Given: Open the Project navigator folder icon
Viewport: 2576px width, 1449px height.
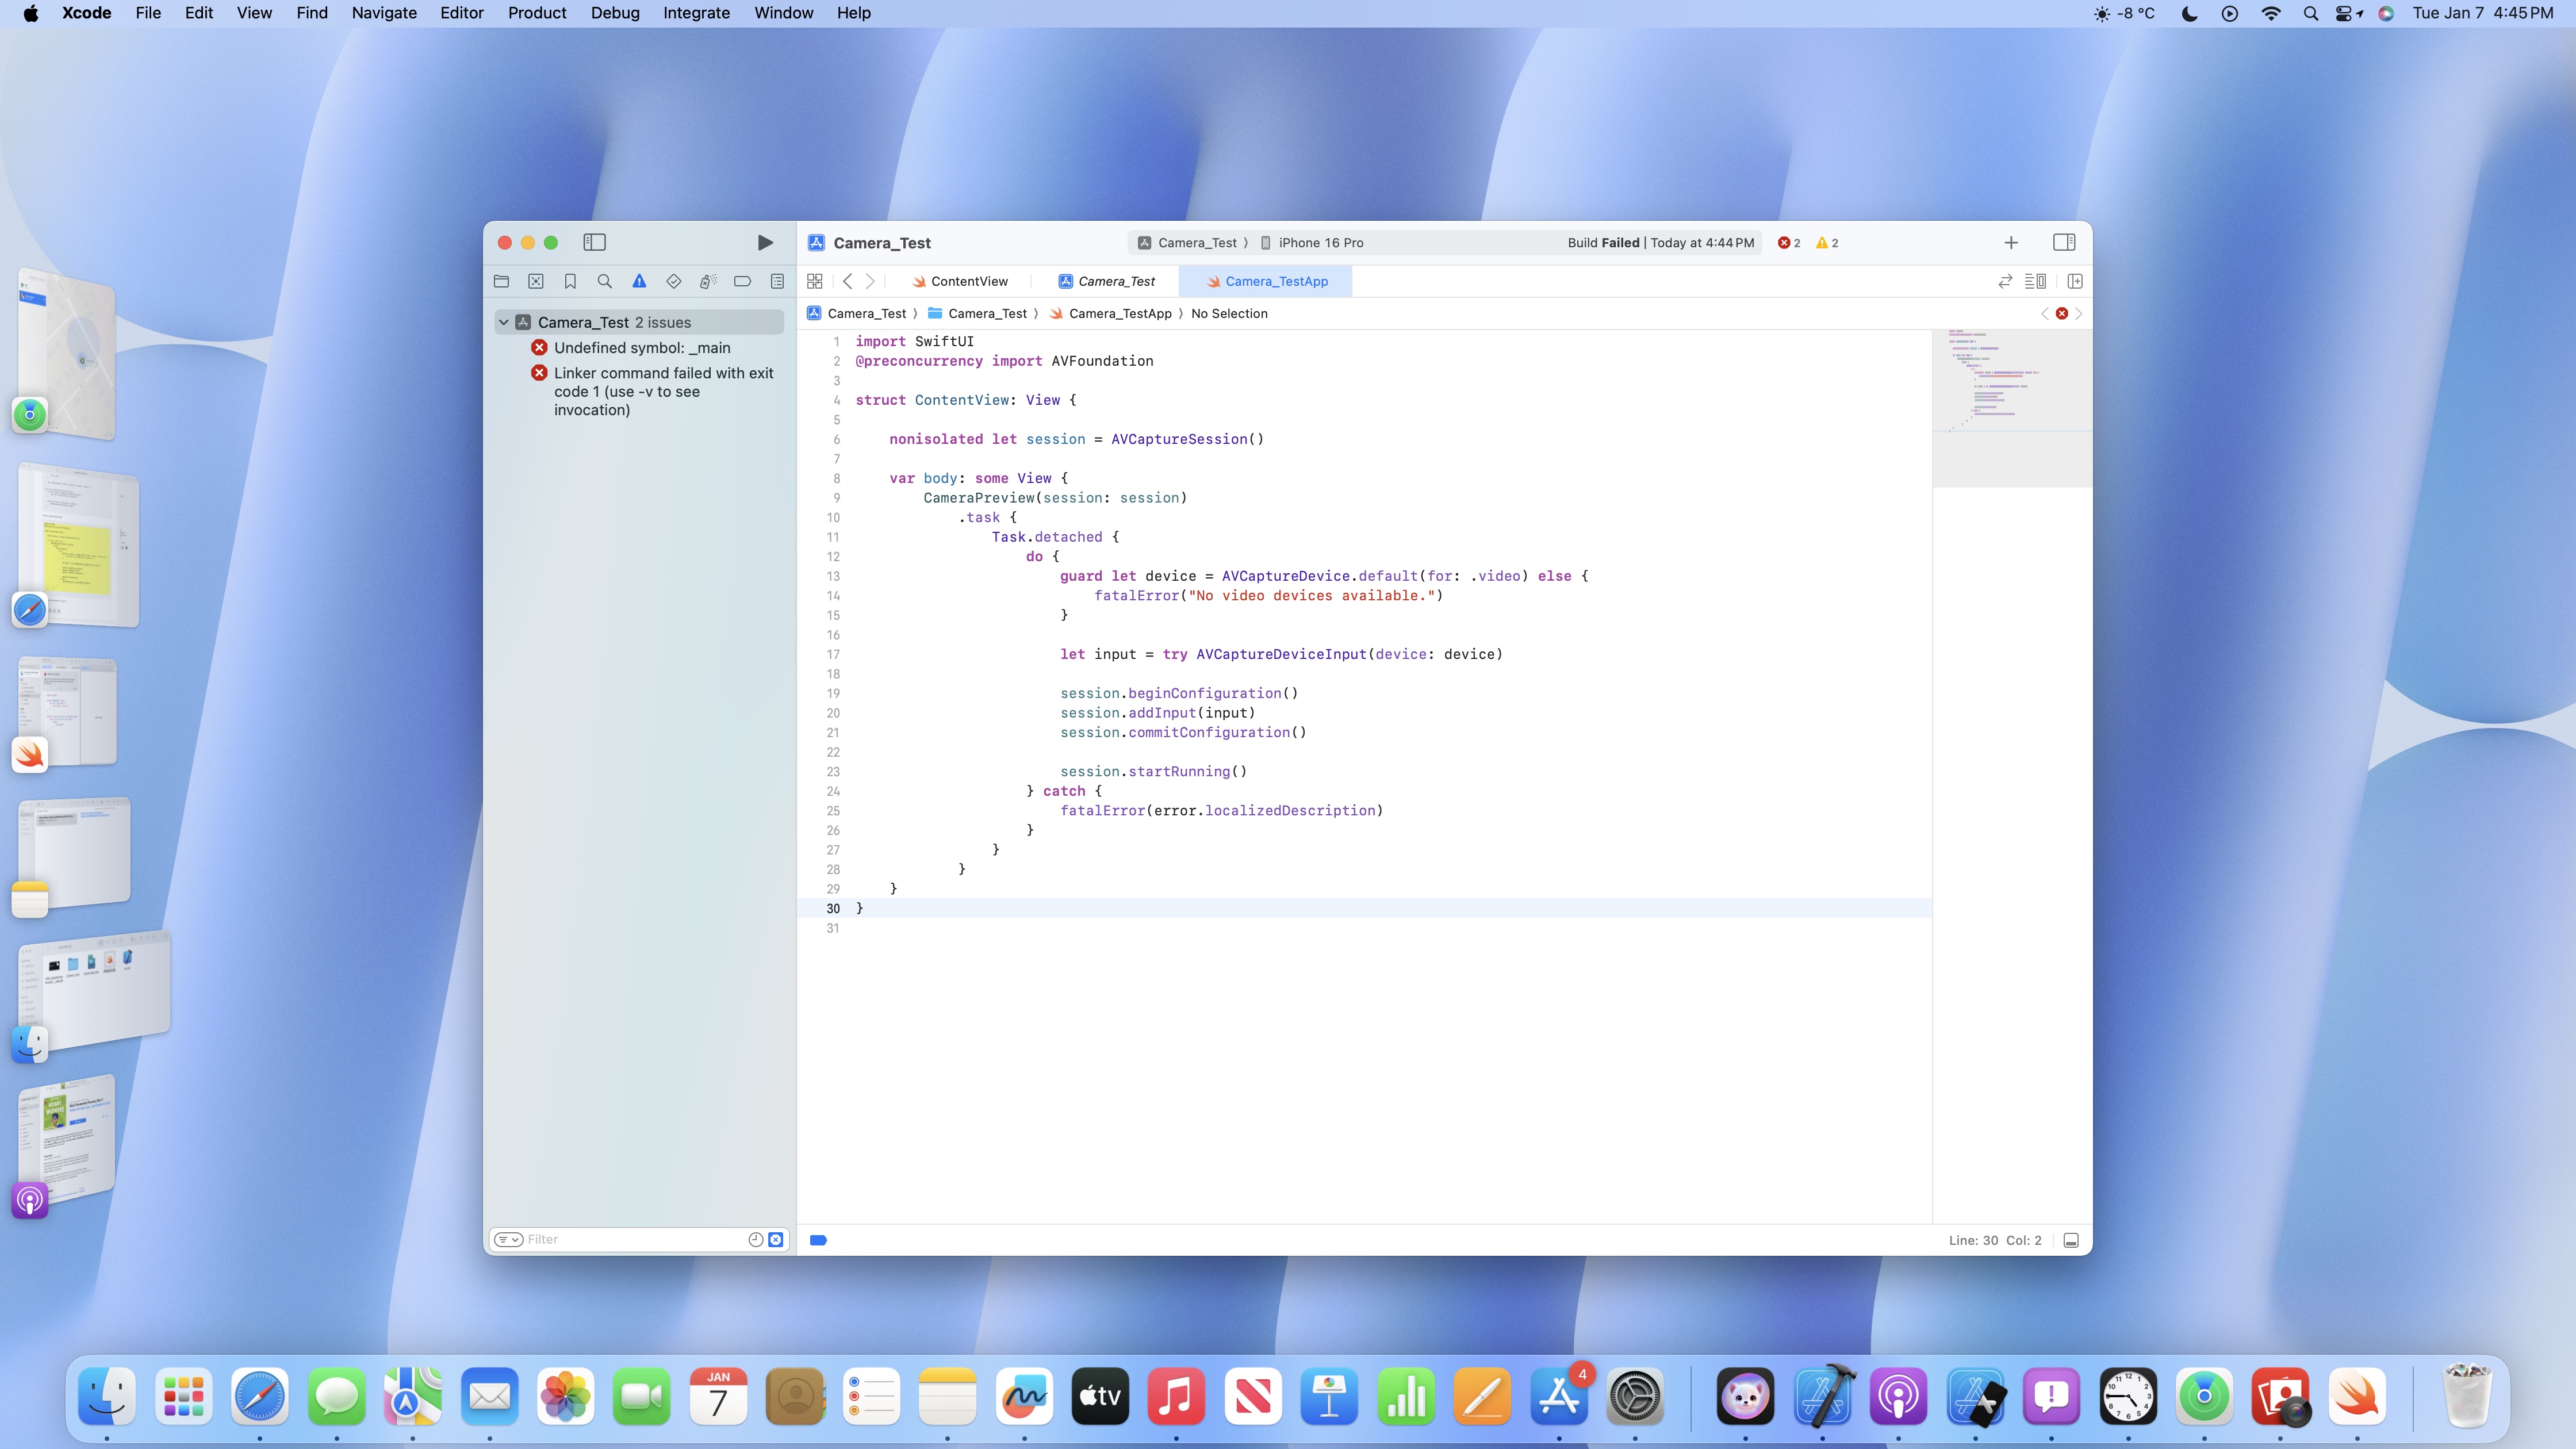Looking at the screenshot, I should [x=501, y=281].
